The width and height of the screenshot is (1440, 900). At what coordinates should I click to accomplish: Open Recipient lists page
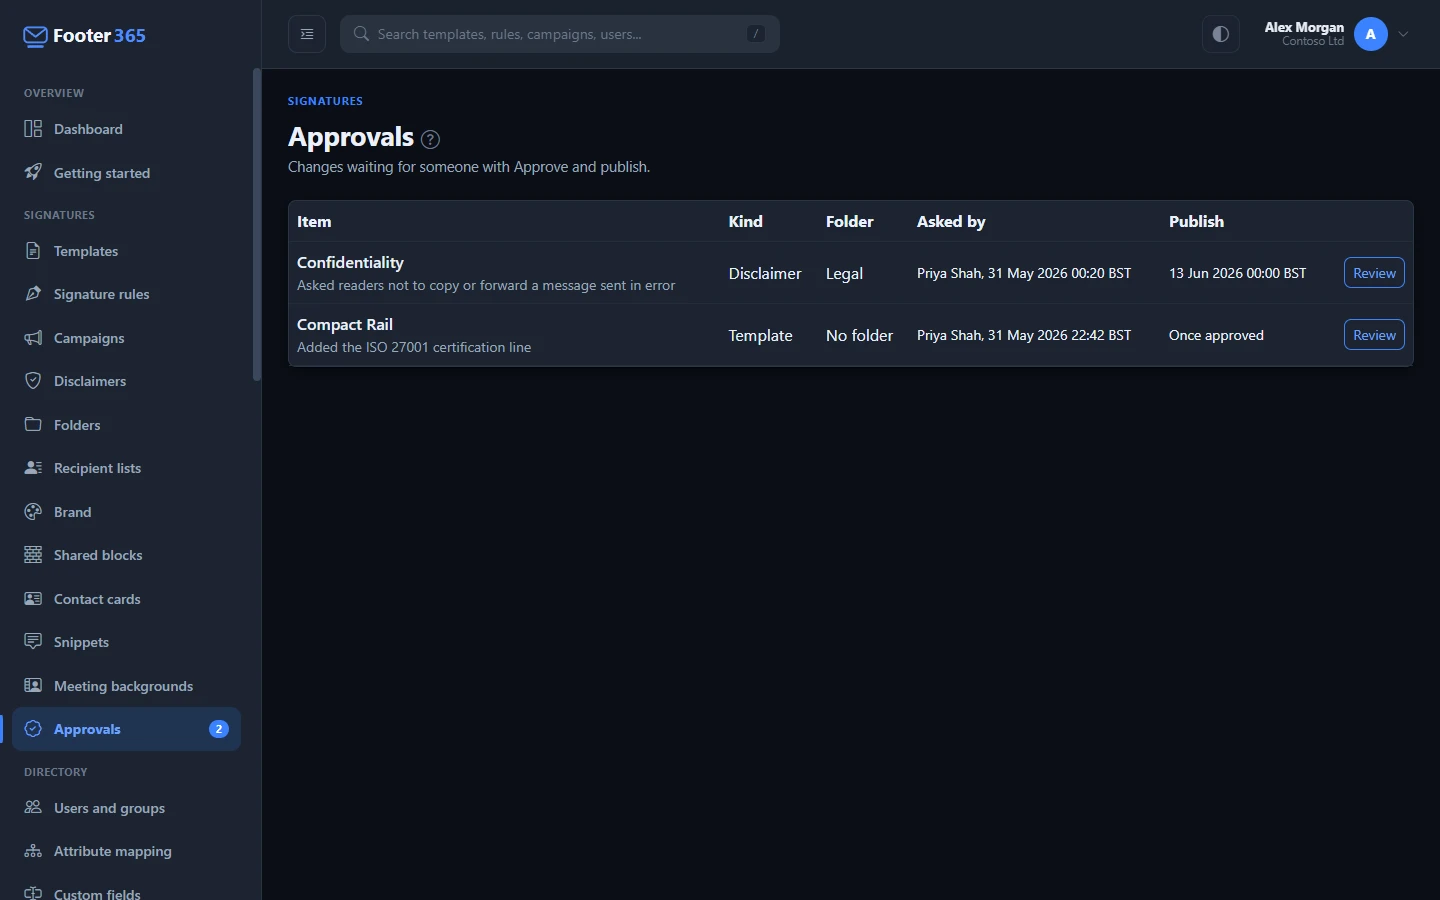[x=126, y=468]
